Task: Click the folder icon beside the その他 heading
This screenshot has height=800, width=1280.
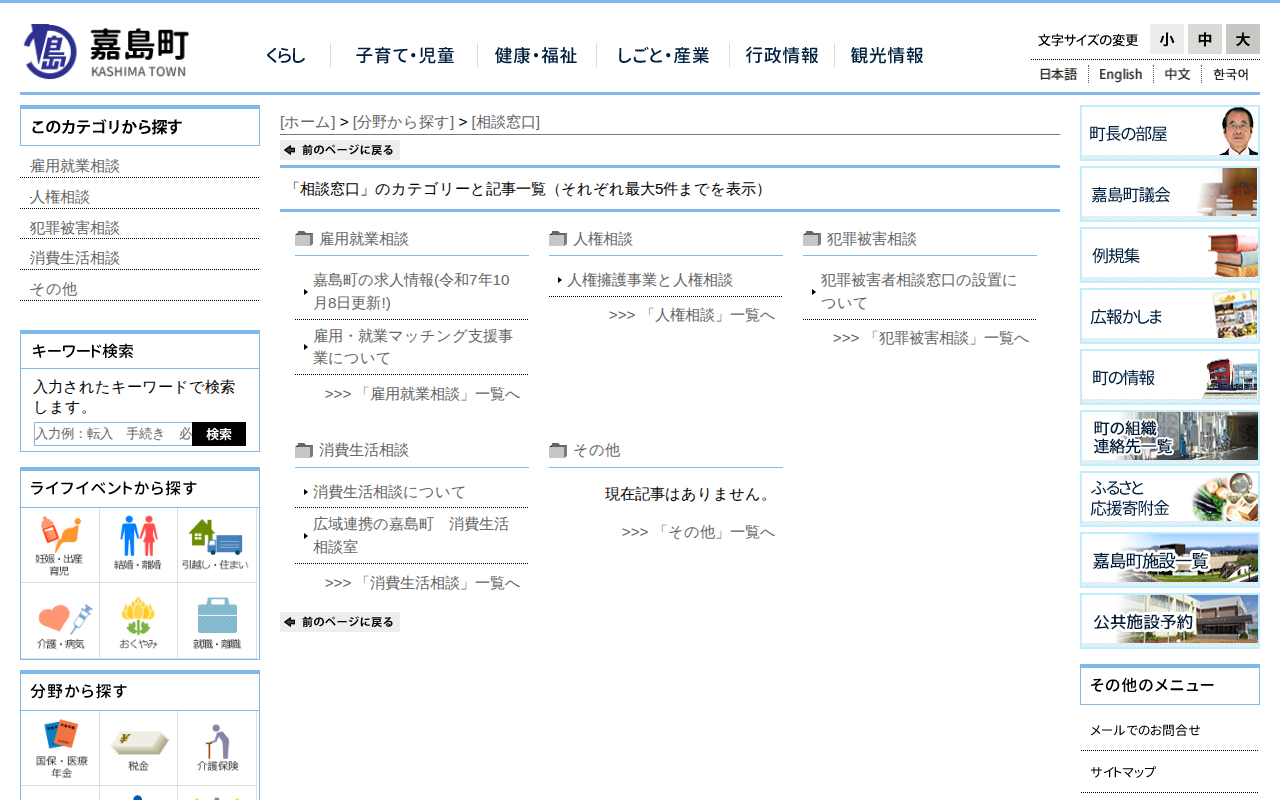Action: (x=558, y=450)
